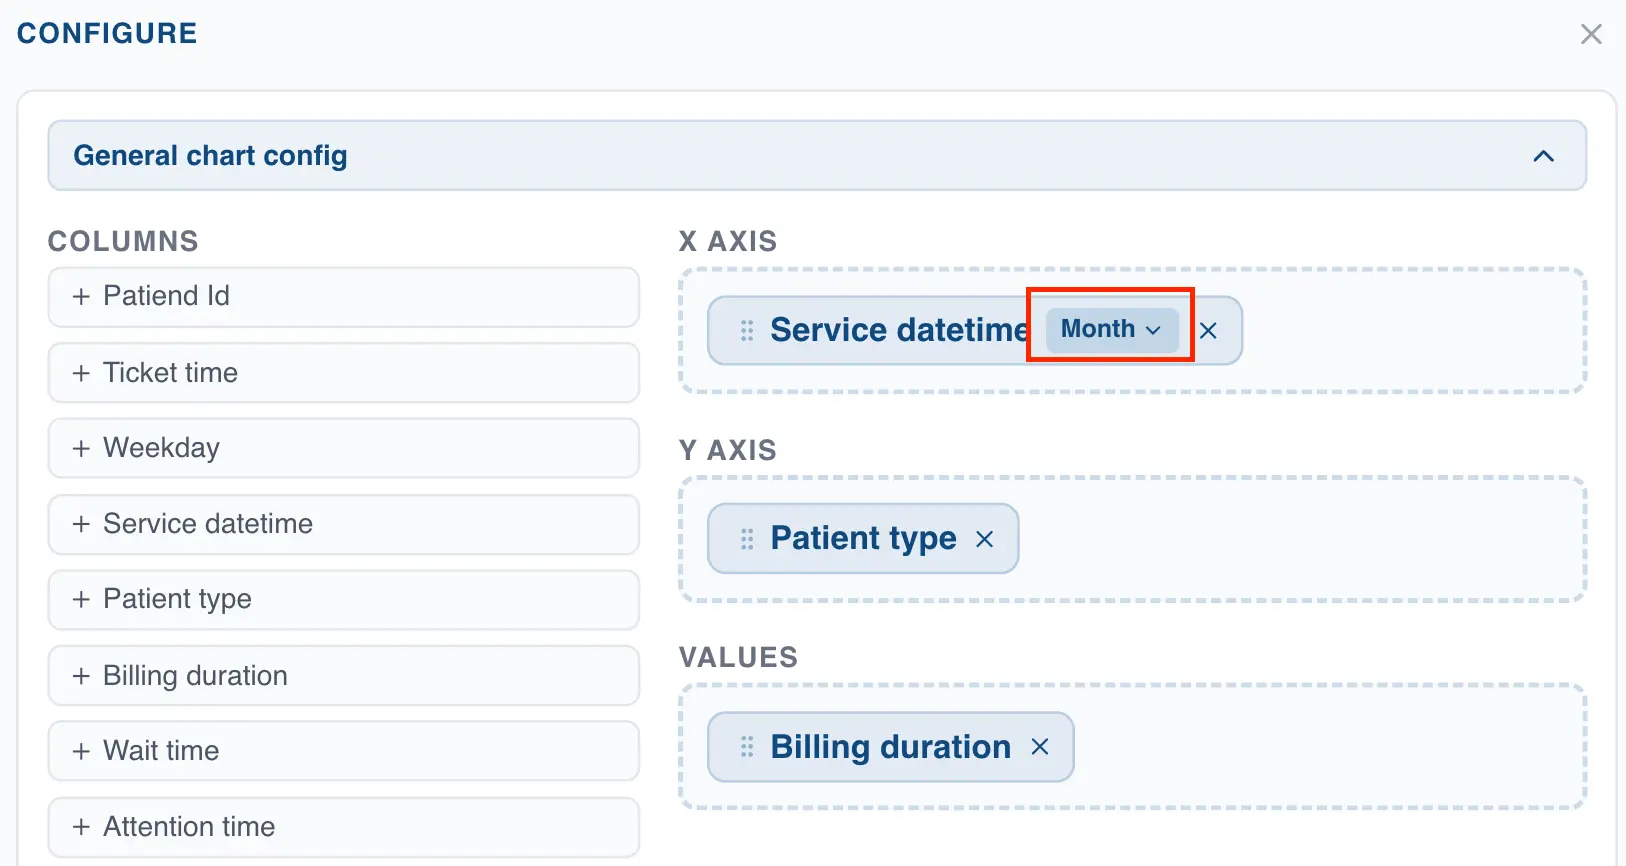Click the Billing duration chip drag handle
Screen dimensions: 1626x866
(747, 747)
